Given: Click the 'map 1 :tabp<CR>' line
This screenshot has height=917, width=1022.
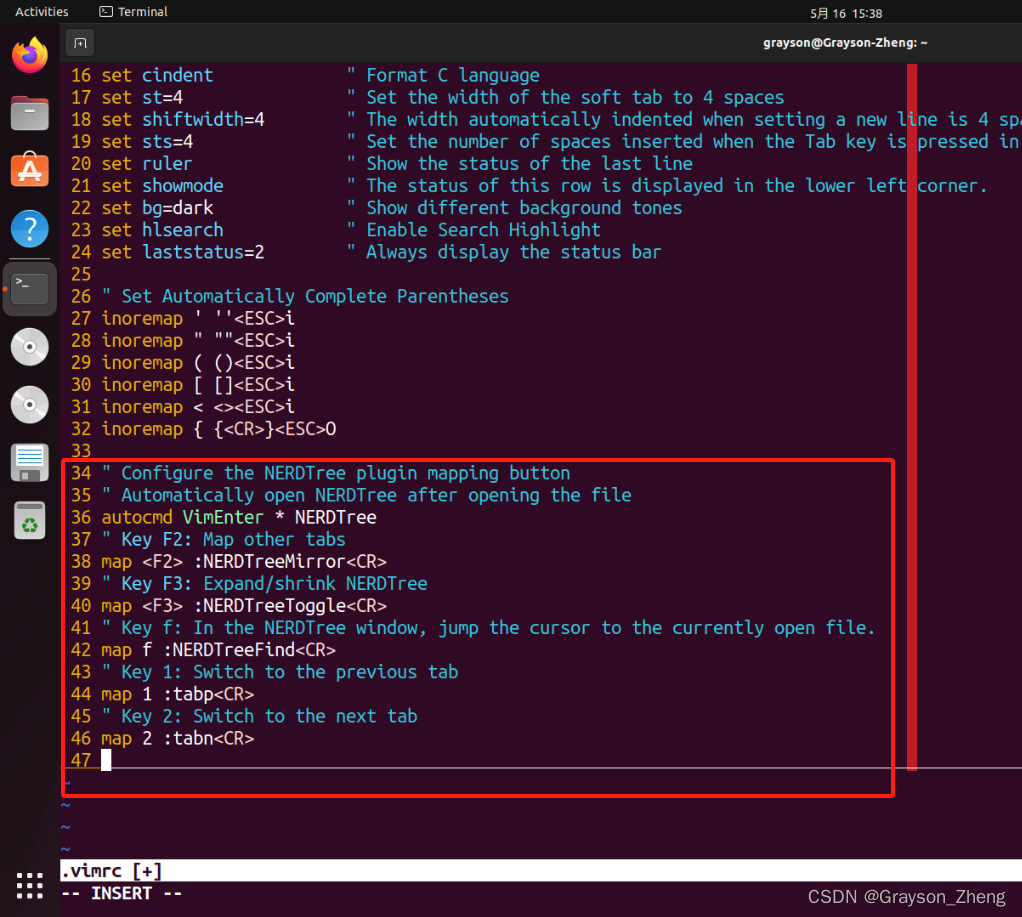Looking at the screenshot, I should click(178, 695).
